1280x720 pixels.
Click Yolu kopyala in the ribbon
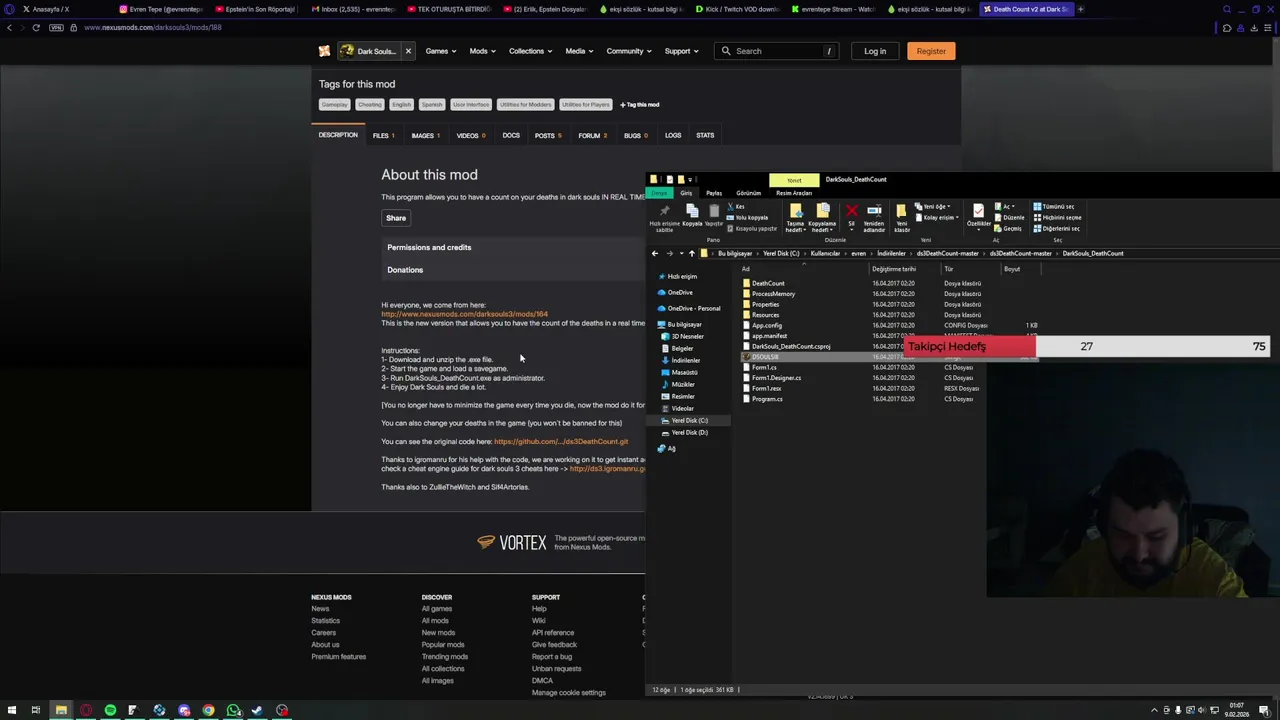750,218
